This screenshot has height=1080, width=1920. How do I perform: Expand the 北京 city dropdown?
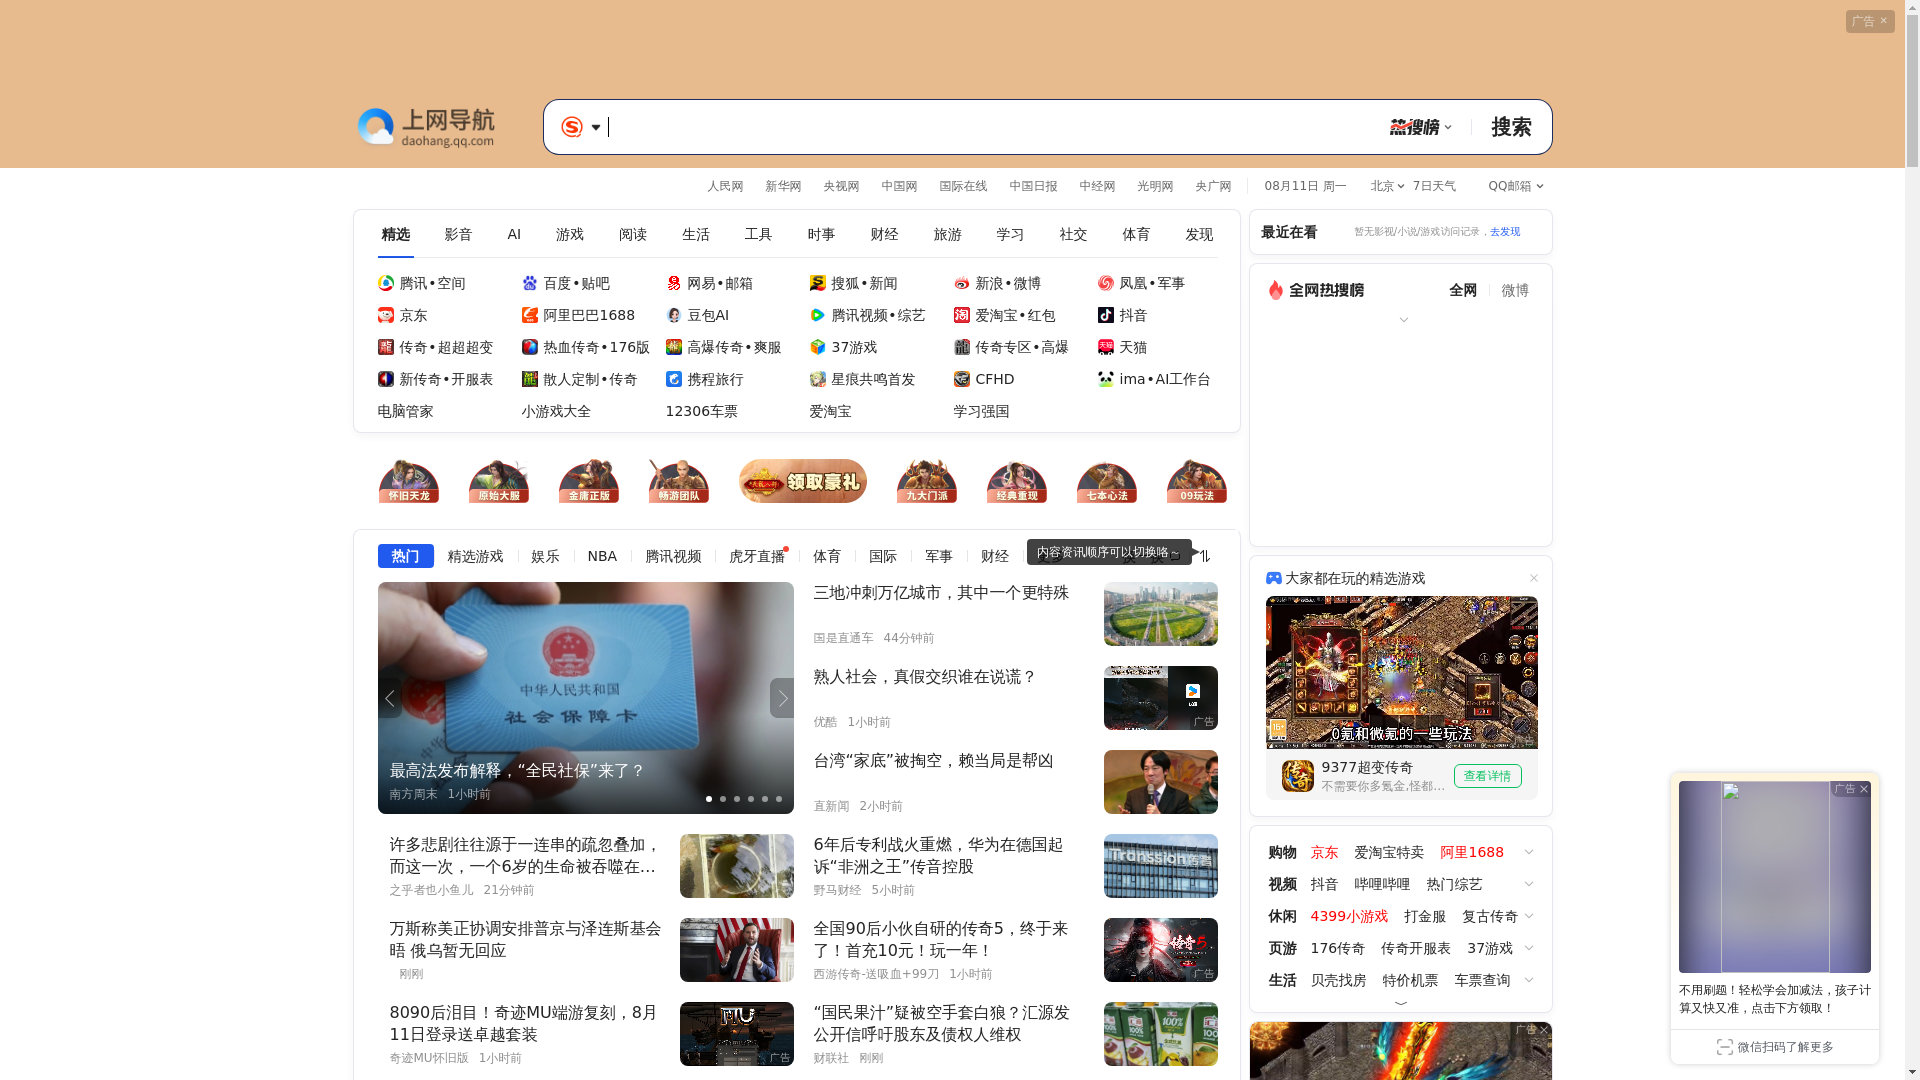[x=1387, y=186]
